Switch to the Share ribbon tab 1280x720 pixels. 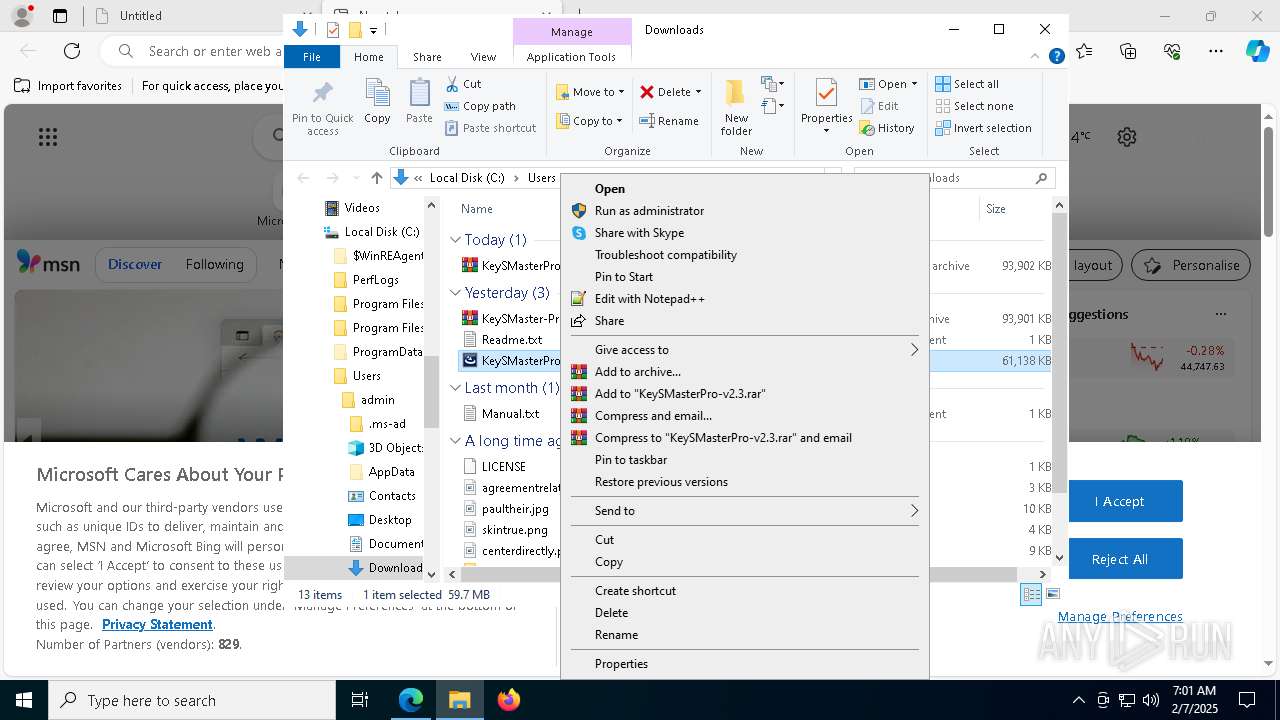(x=427, y=57)
